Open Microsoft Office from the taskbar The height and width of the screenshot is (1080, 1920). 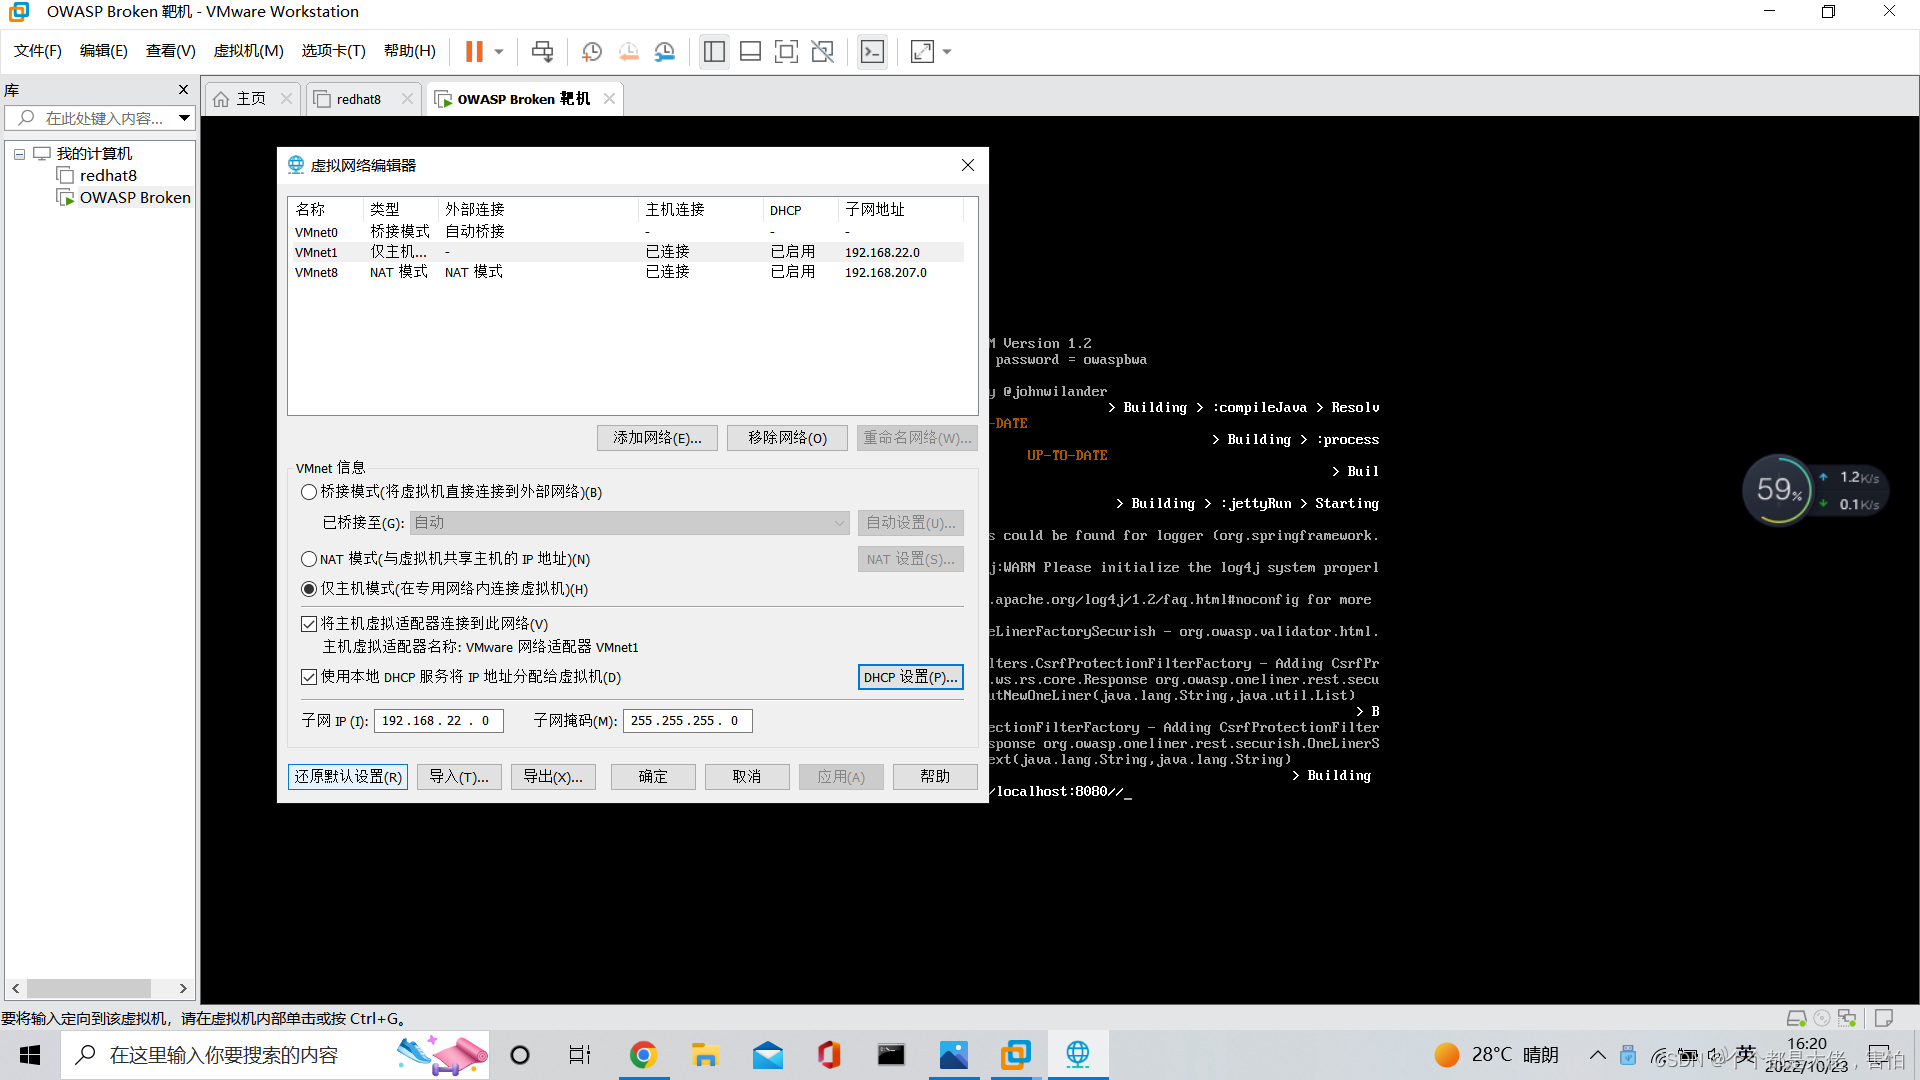829,1055
